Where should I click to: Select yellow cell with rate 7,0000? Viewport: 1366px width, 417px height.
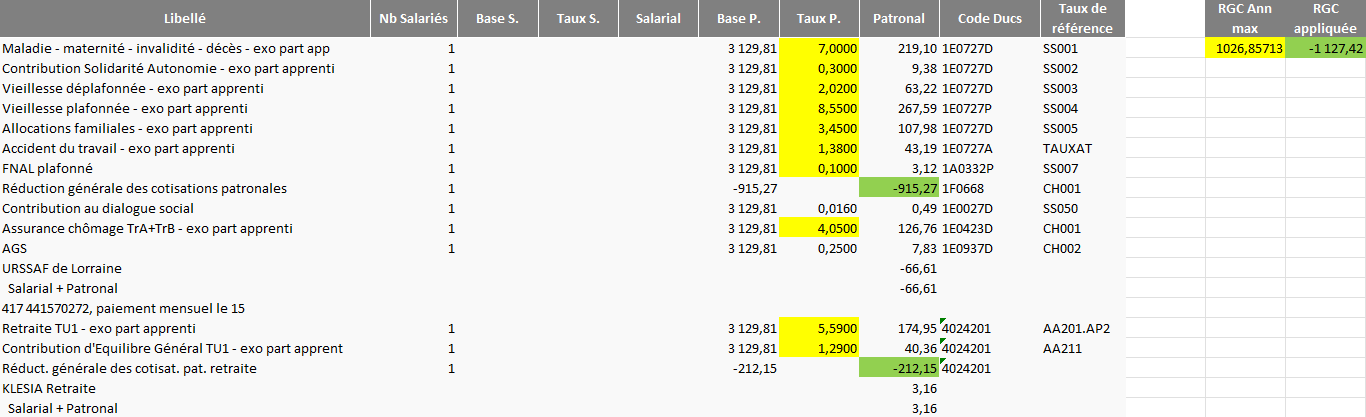pyautogui.click(x=819, y=48)
